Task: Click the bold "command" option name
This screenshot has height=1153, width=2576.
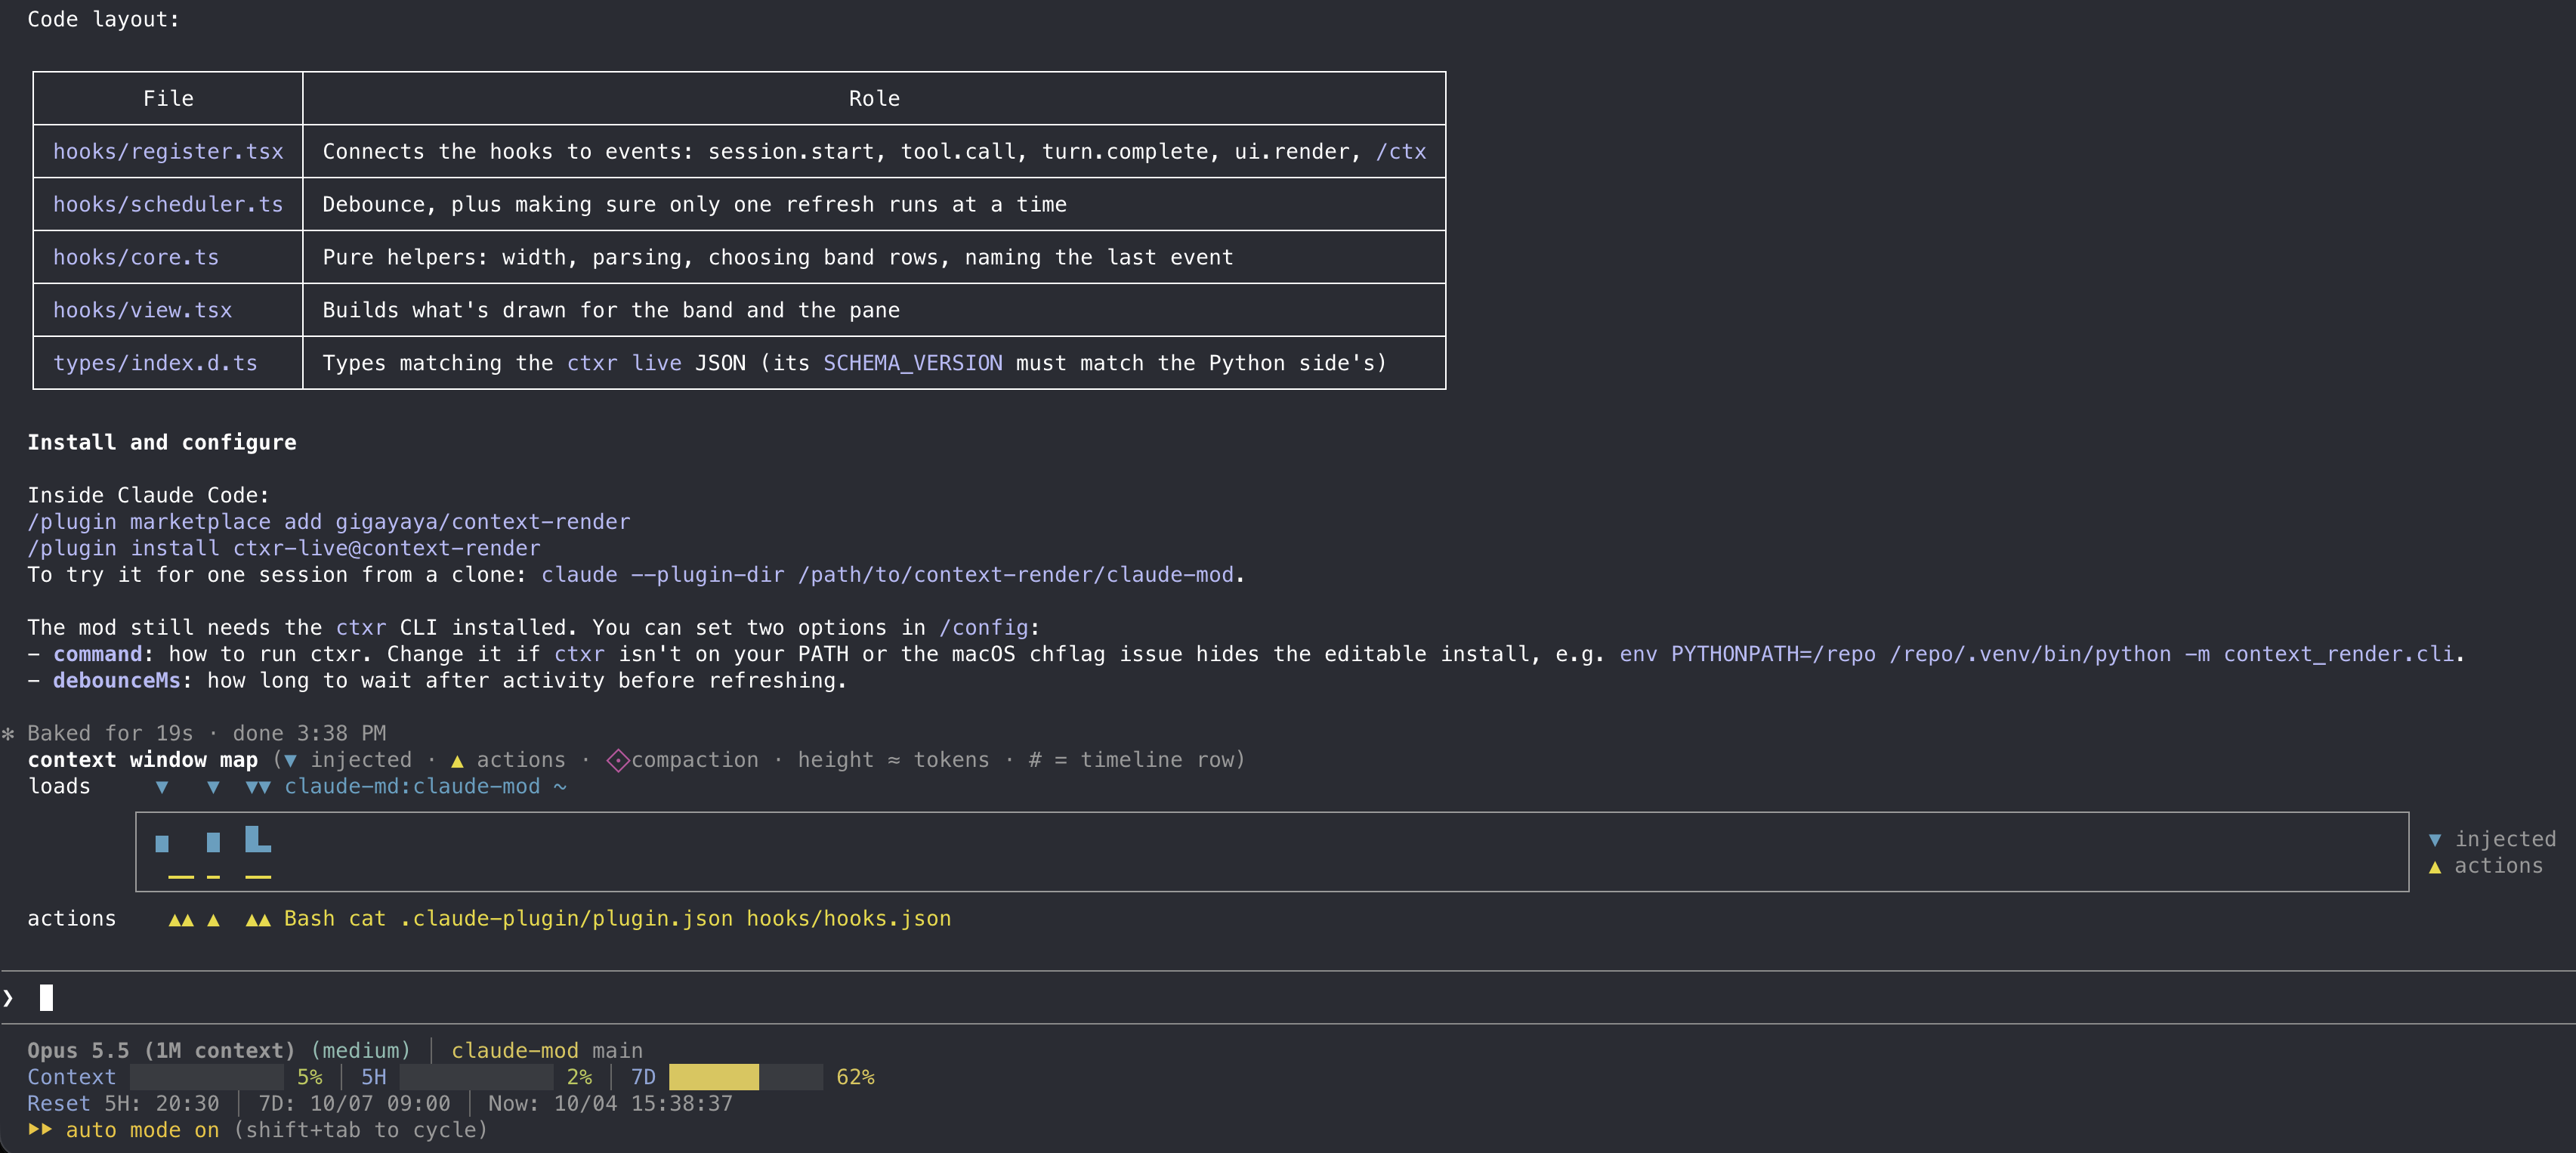Action: (x=98, y=655)
